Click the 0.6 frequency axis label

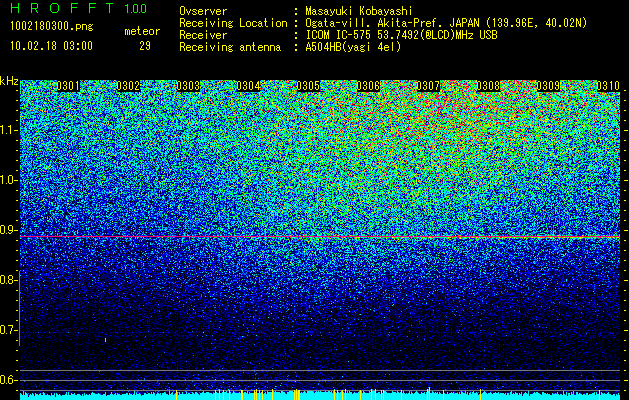[x=8, y=380]
